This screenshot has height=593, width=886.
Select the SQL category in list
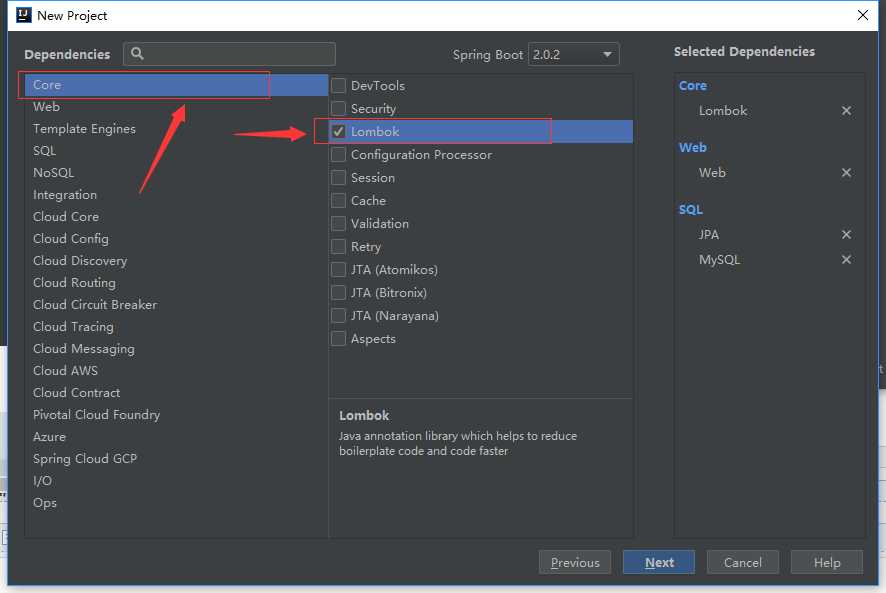coord(176,151)
